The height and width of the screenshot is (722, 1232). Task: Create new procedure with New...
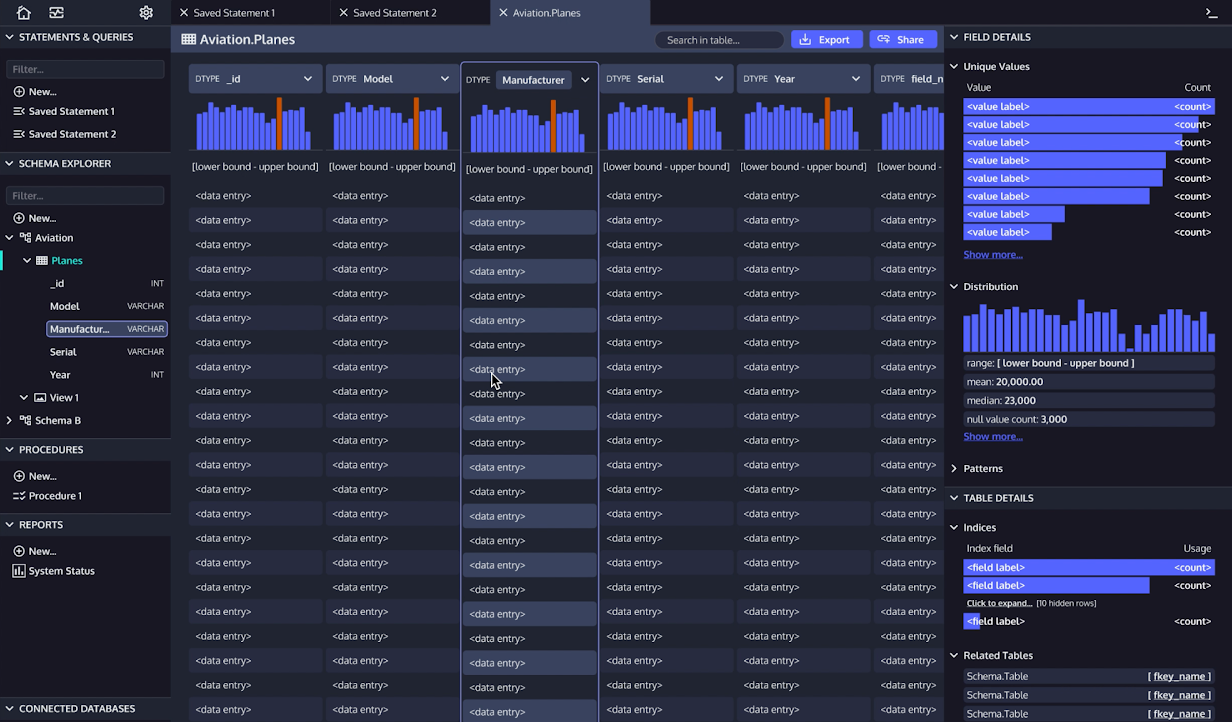coord(35,476)
